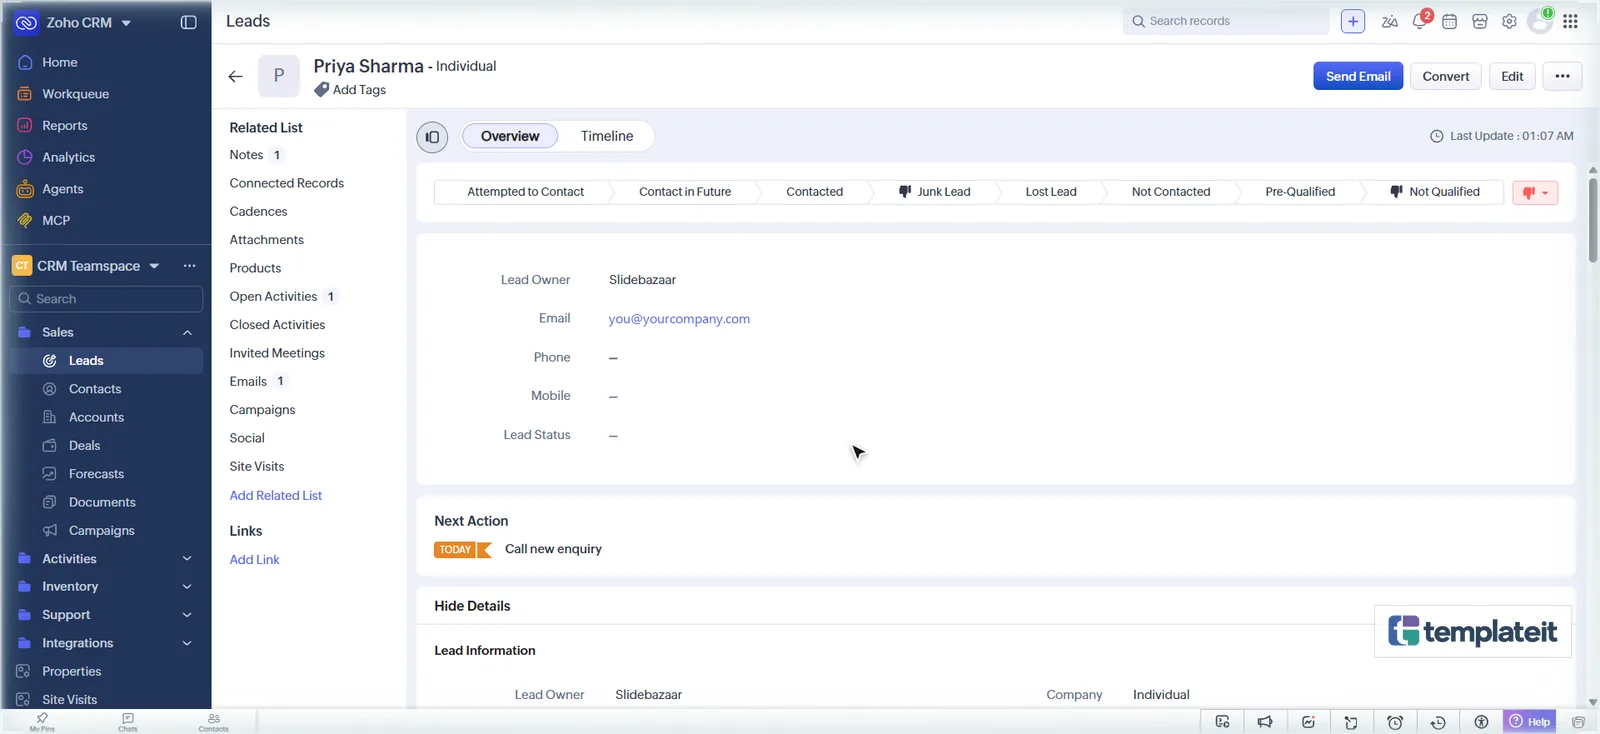Toggle the related list panel icon
1600x734 pixels.
[432, 137]
